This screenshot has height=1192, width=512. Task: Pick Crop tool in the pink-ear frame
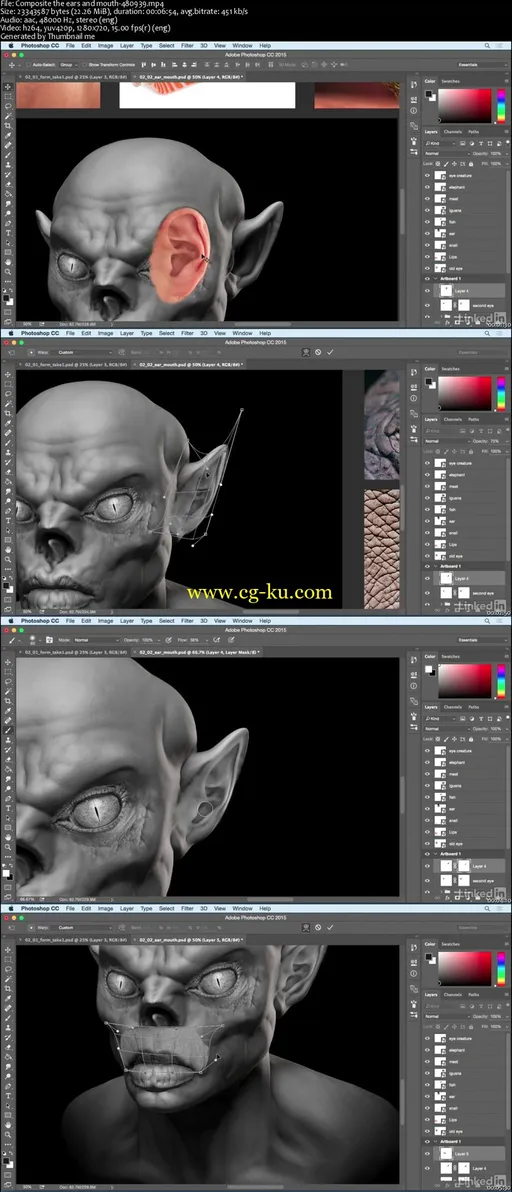[x=8, y=126]
